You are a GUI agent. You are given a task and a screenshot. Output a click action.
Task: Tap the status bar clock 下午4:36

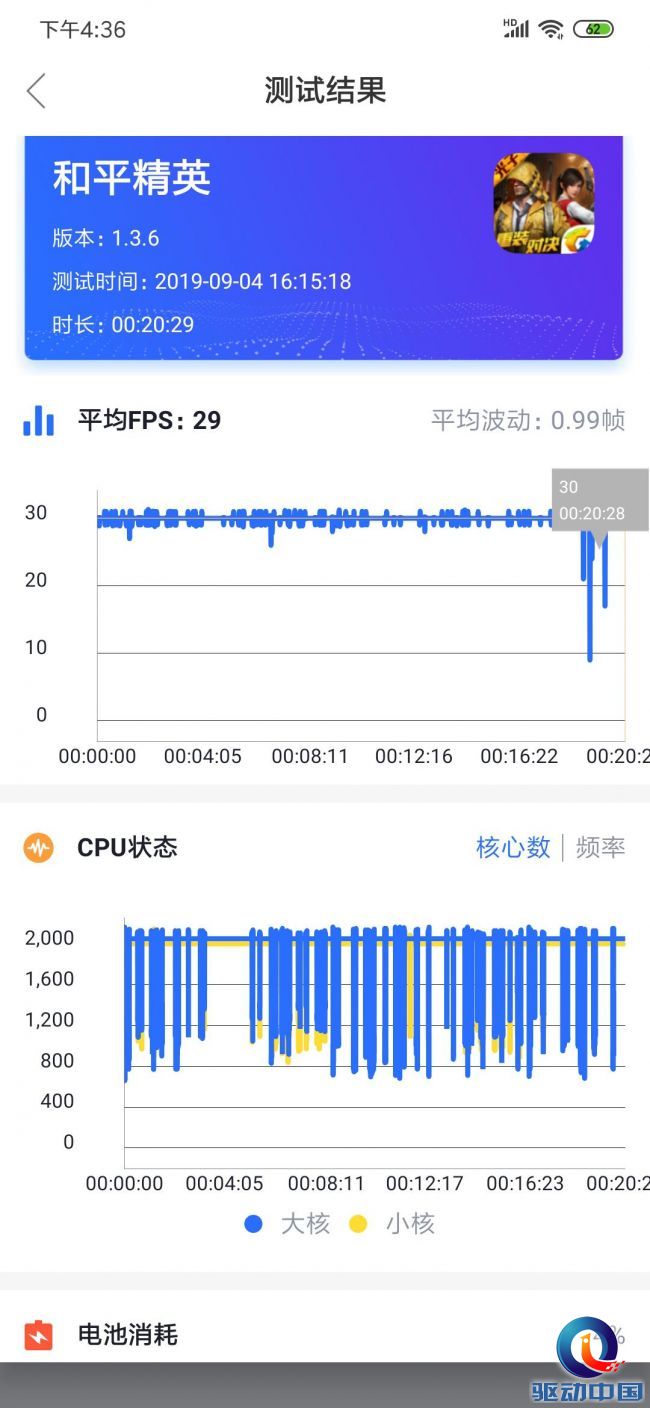(83, 29)
